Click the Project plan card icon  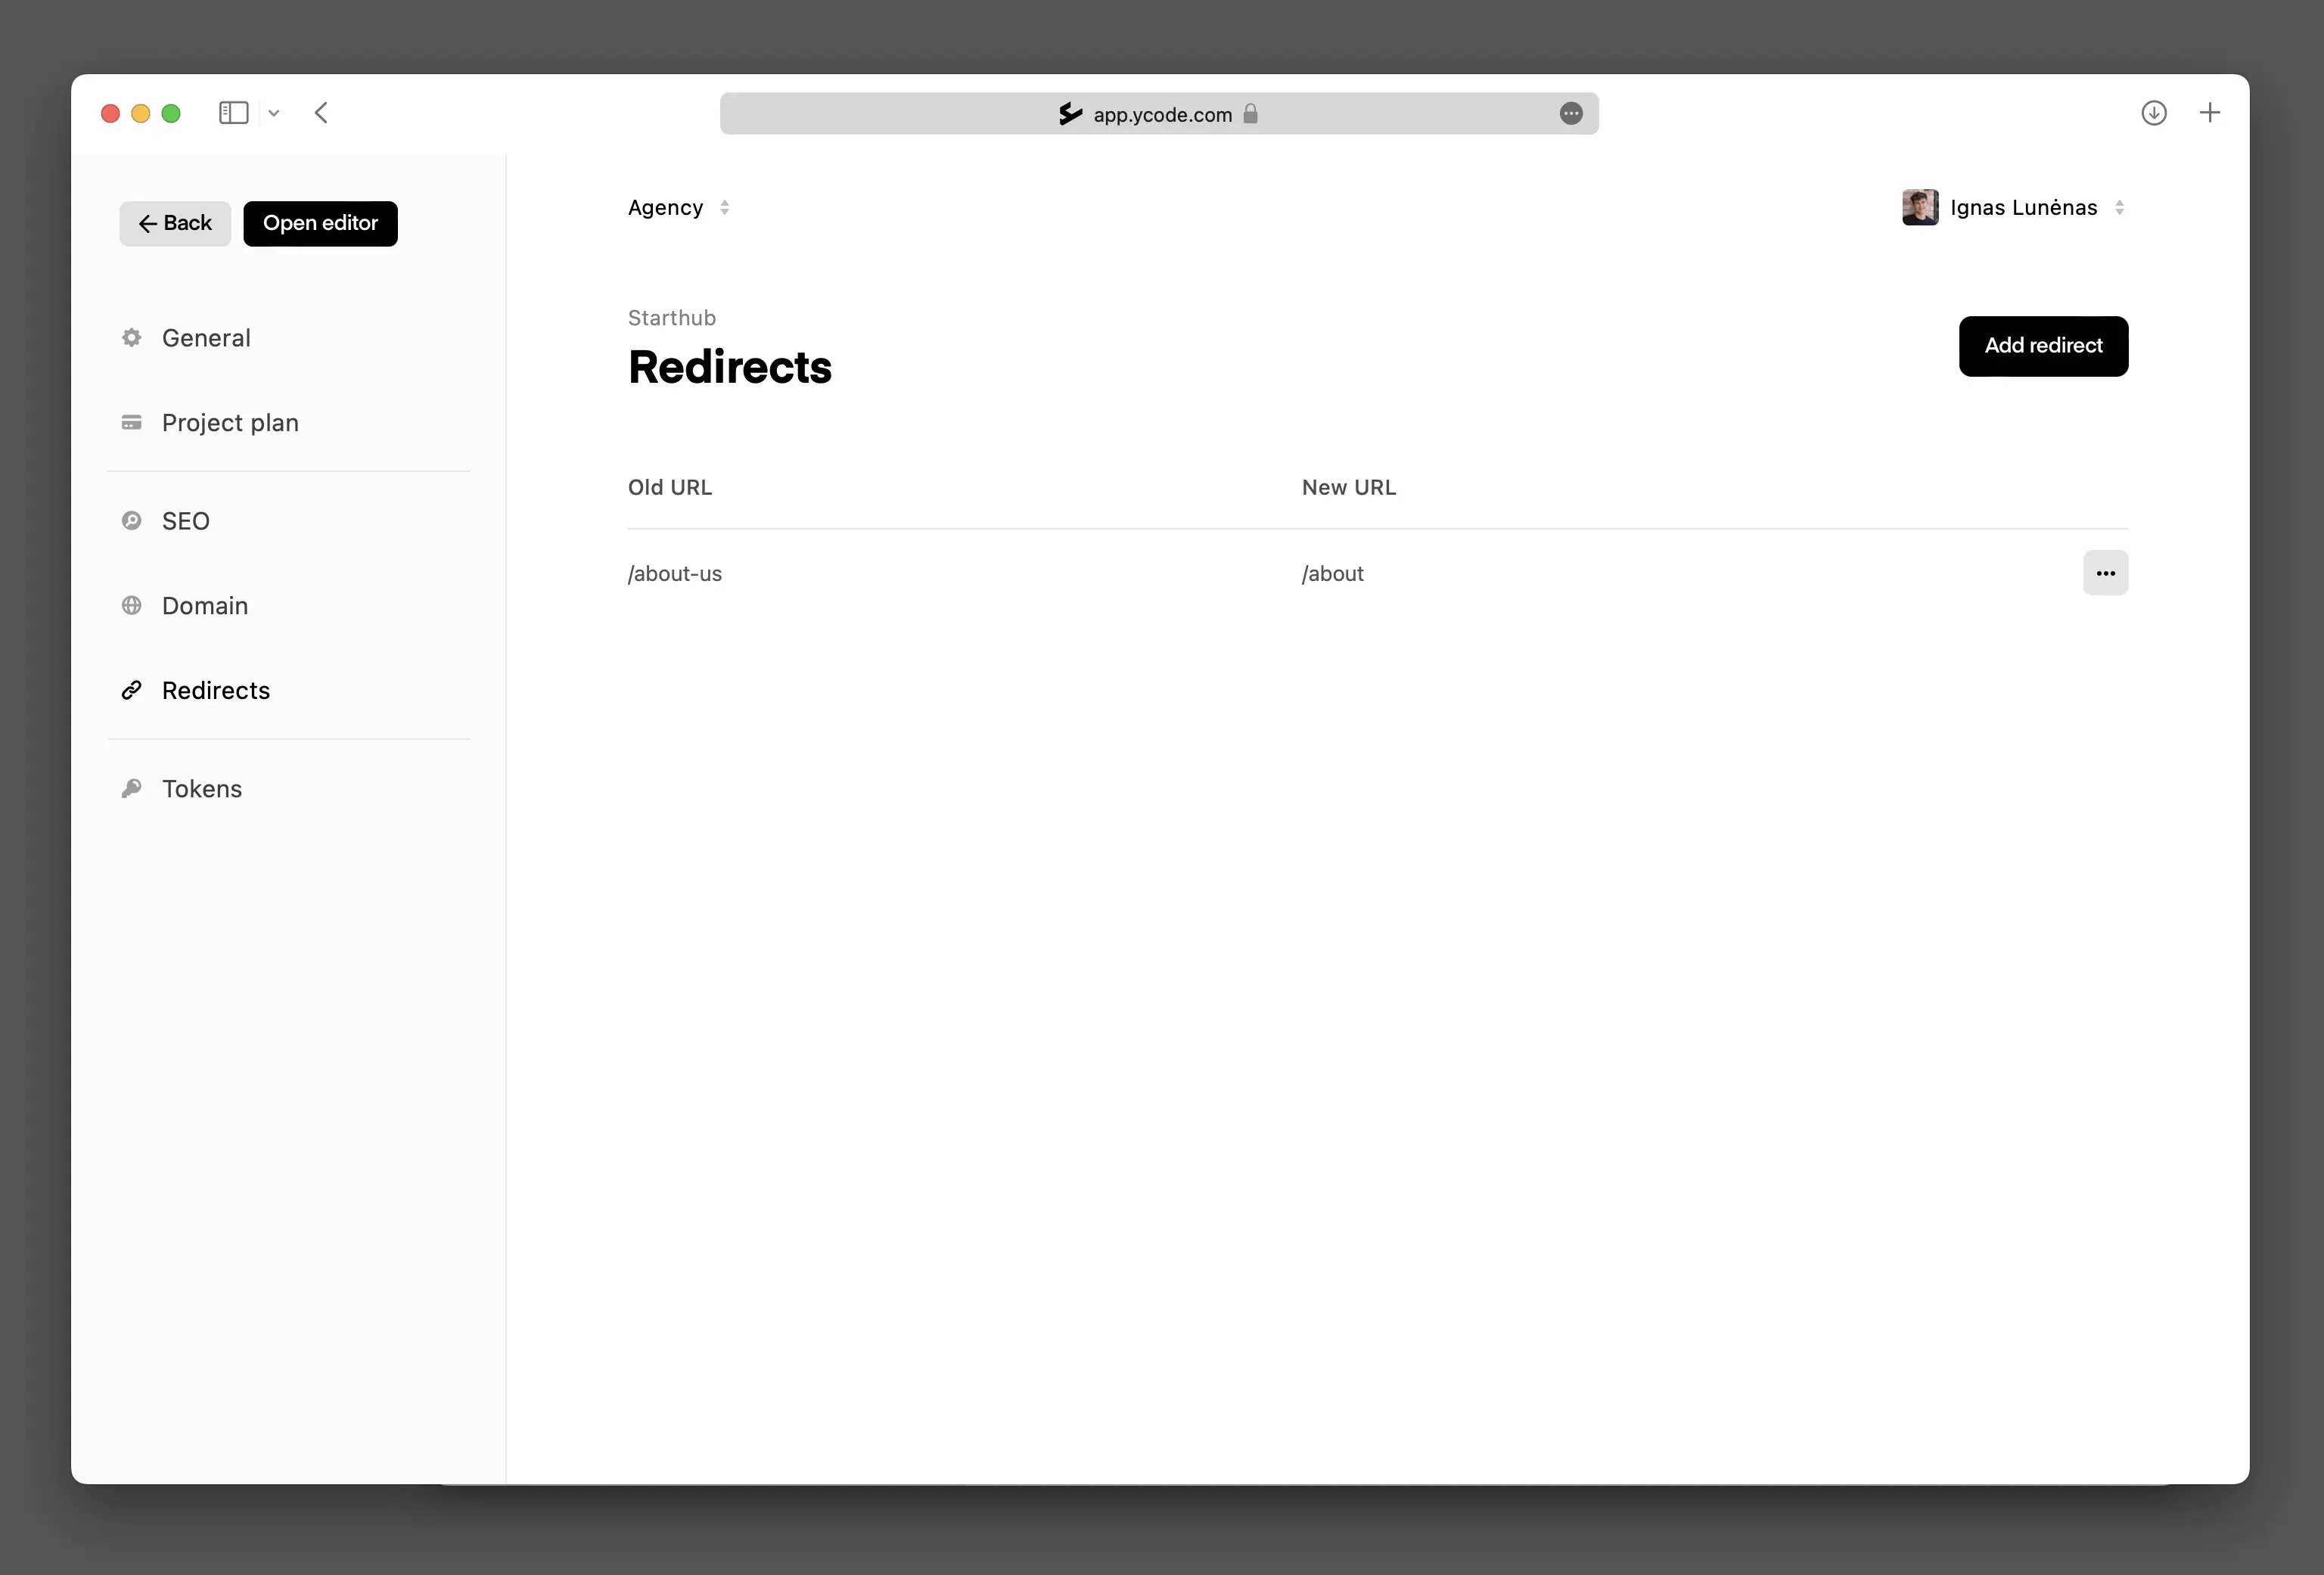tap(131, 423)
